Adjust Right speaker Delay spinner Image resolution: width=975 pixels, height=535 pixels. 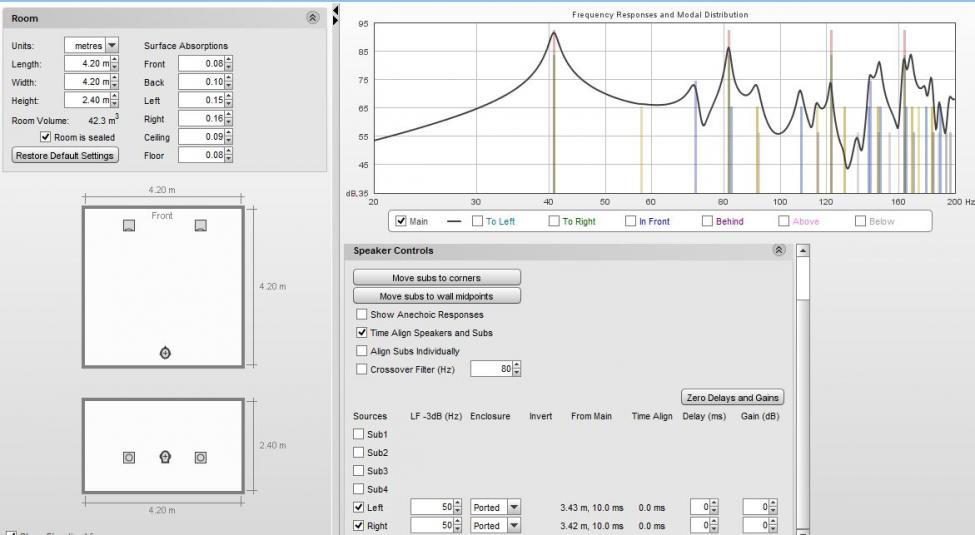[714, 526]
